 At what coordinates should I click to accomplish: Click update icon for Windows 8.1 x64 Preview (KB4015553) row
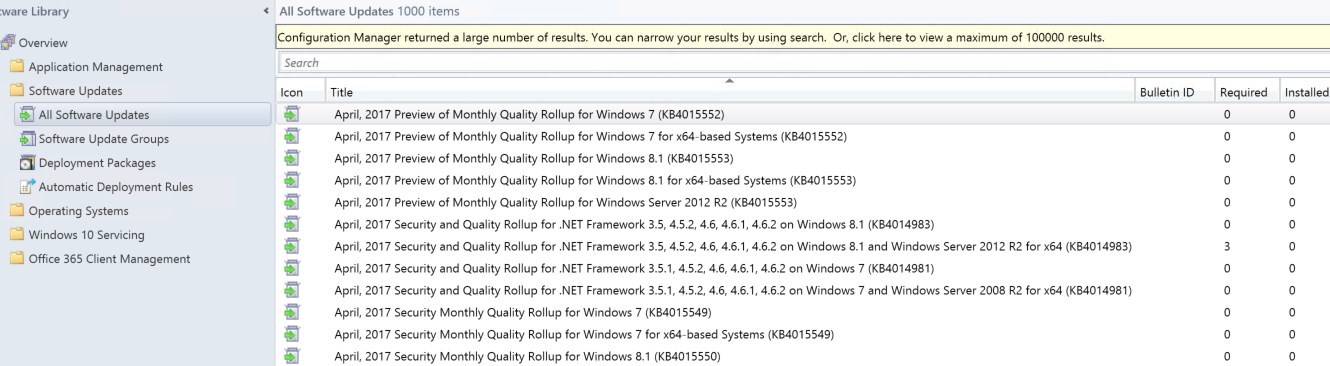(291, 180)
